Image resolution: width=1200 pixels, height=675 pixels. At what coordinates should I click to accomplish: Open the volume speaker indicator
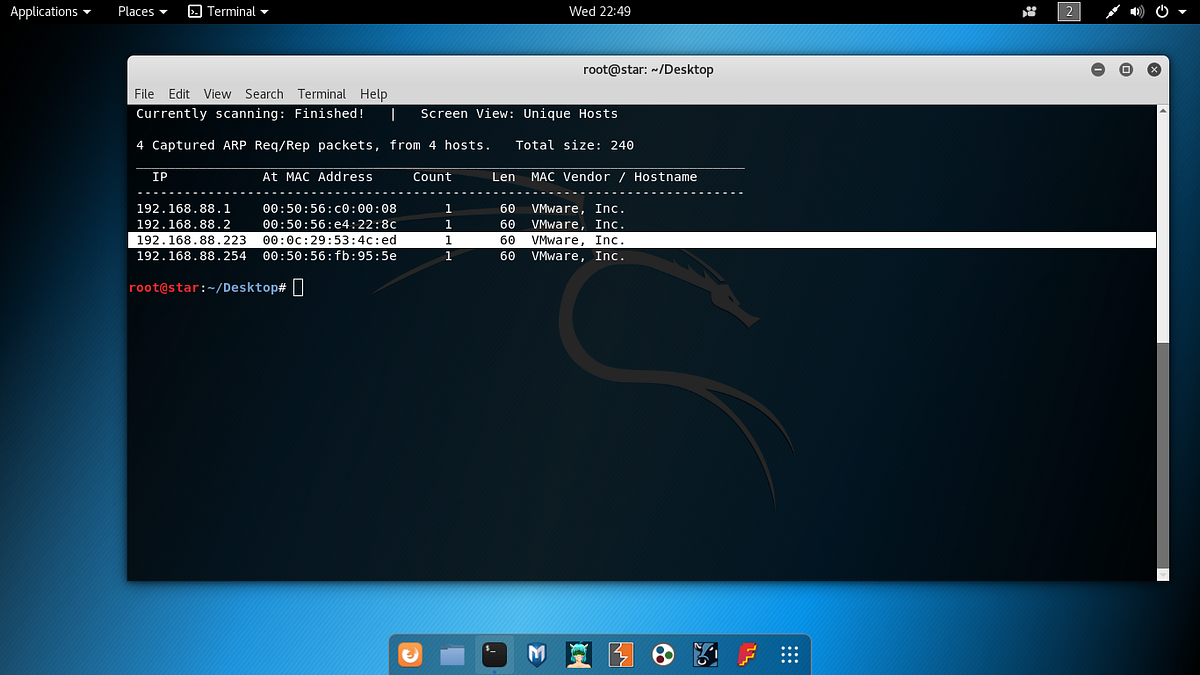click(x=1137, y=12)
